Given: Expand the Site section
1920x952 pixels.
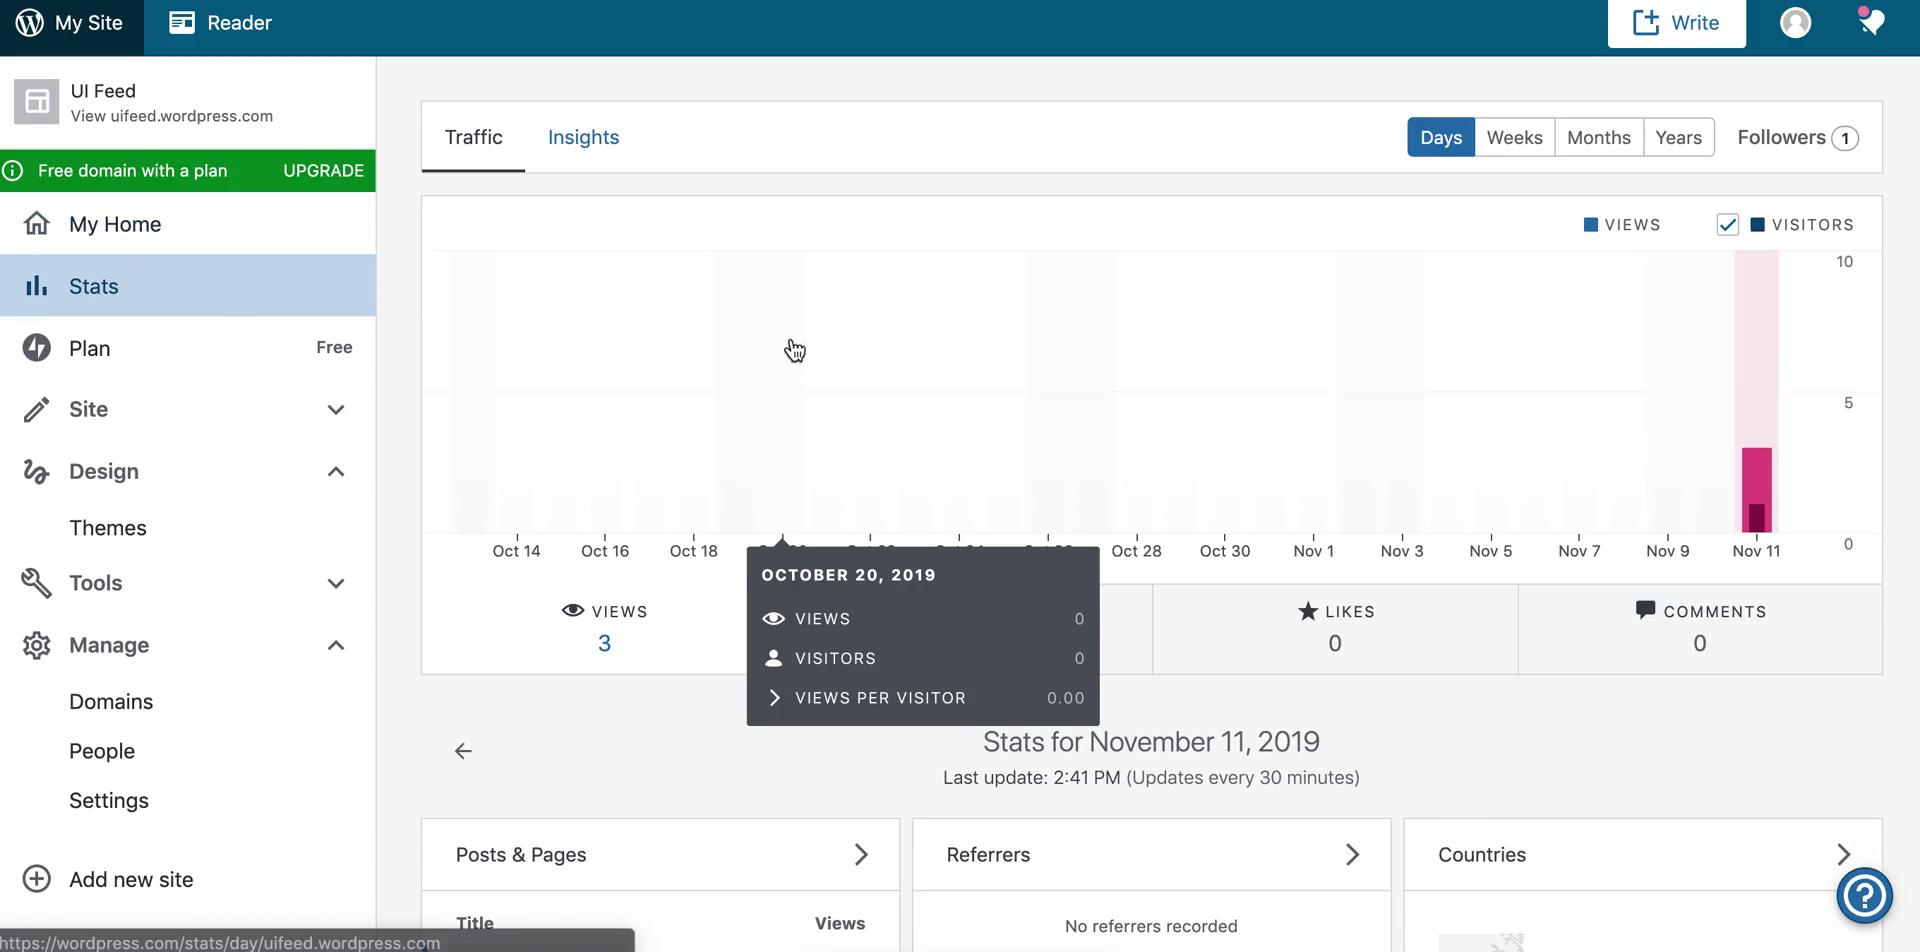Looking at the screenshot, I should [336, 410].
